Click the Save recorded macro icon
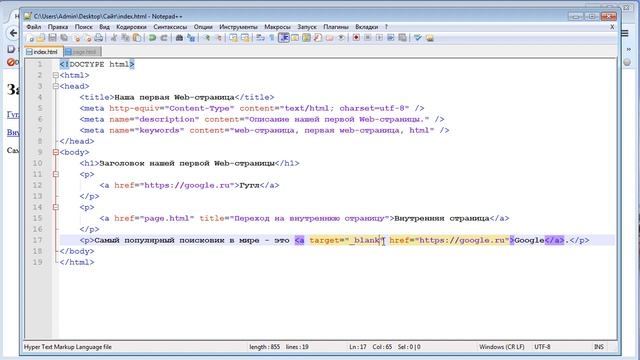The image size is (640, 360). click(x=402, y=38)
